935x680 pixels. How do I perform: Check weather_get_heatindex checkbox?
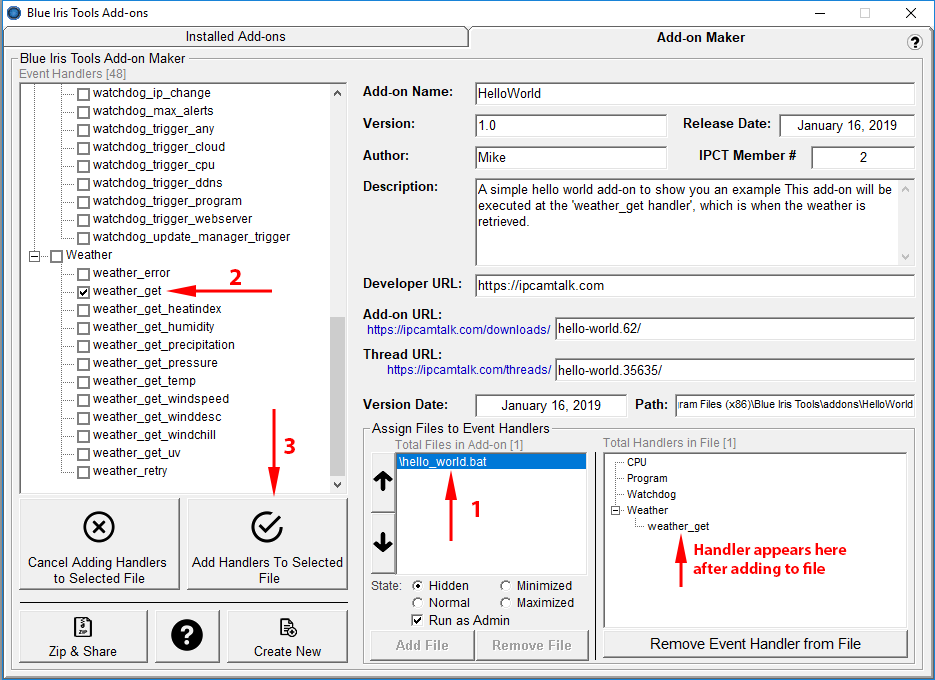pyautogui.click(x=83, y=310)
